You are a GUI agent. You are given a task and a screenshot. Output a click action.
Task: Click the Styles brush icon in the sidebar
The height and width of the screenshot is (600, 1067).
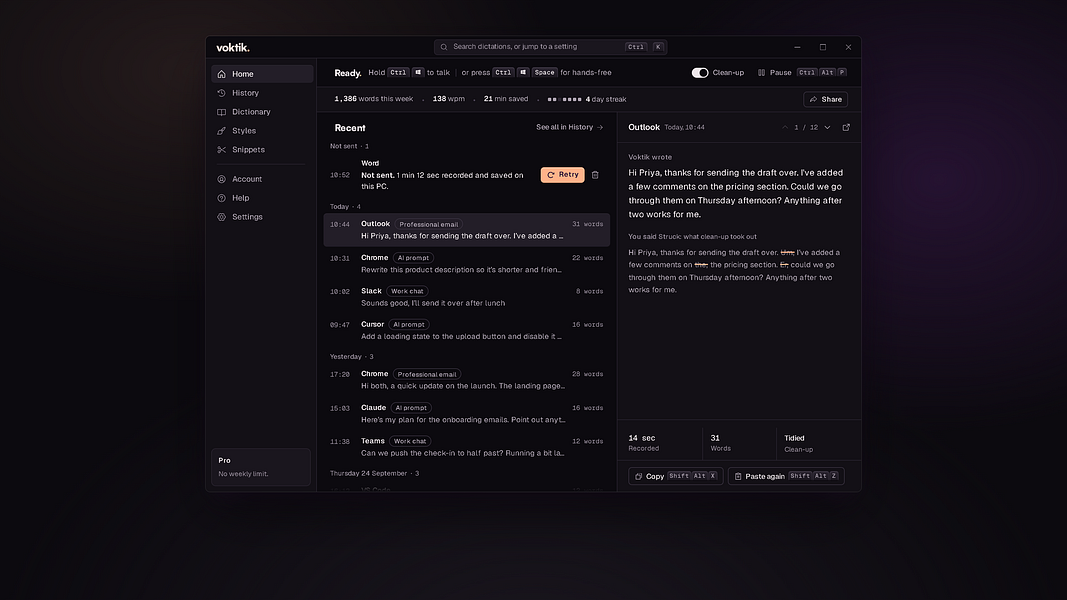click(x=221, y=131)
